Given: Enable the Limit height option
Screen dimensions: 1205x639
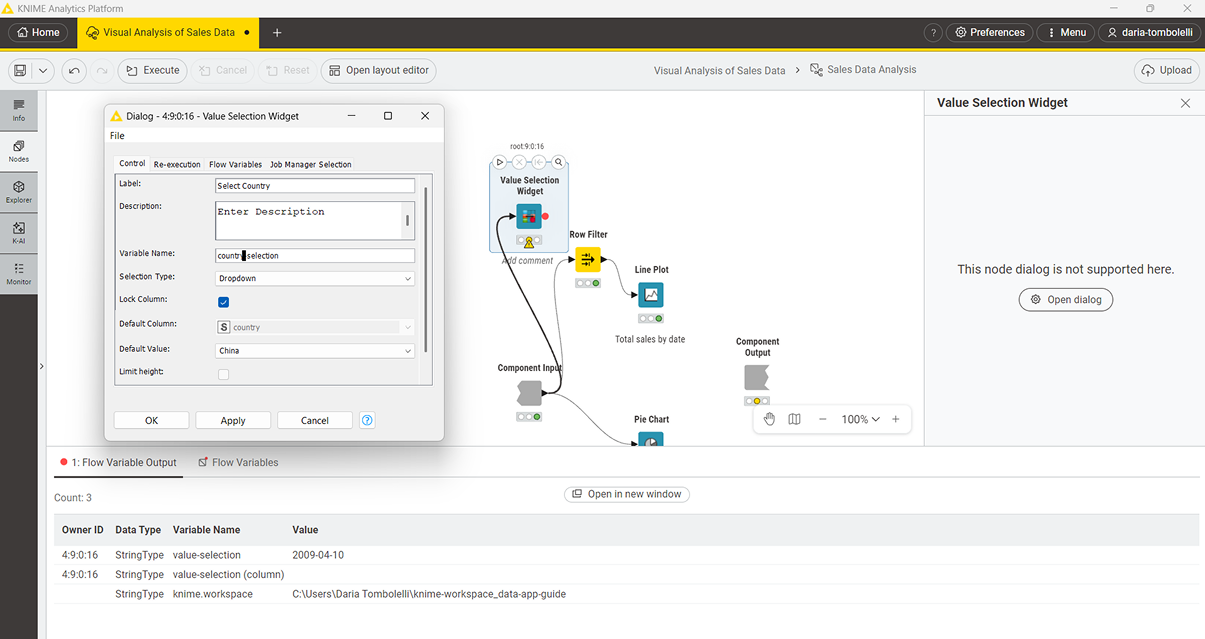Looking at the screenshot, I should click(x=223, y=374).
